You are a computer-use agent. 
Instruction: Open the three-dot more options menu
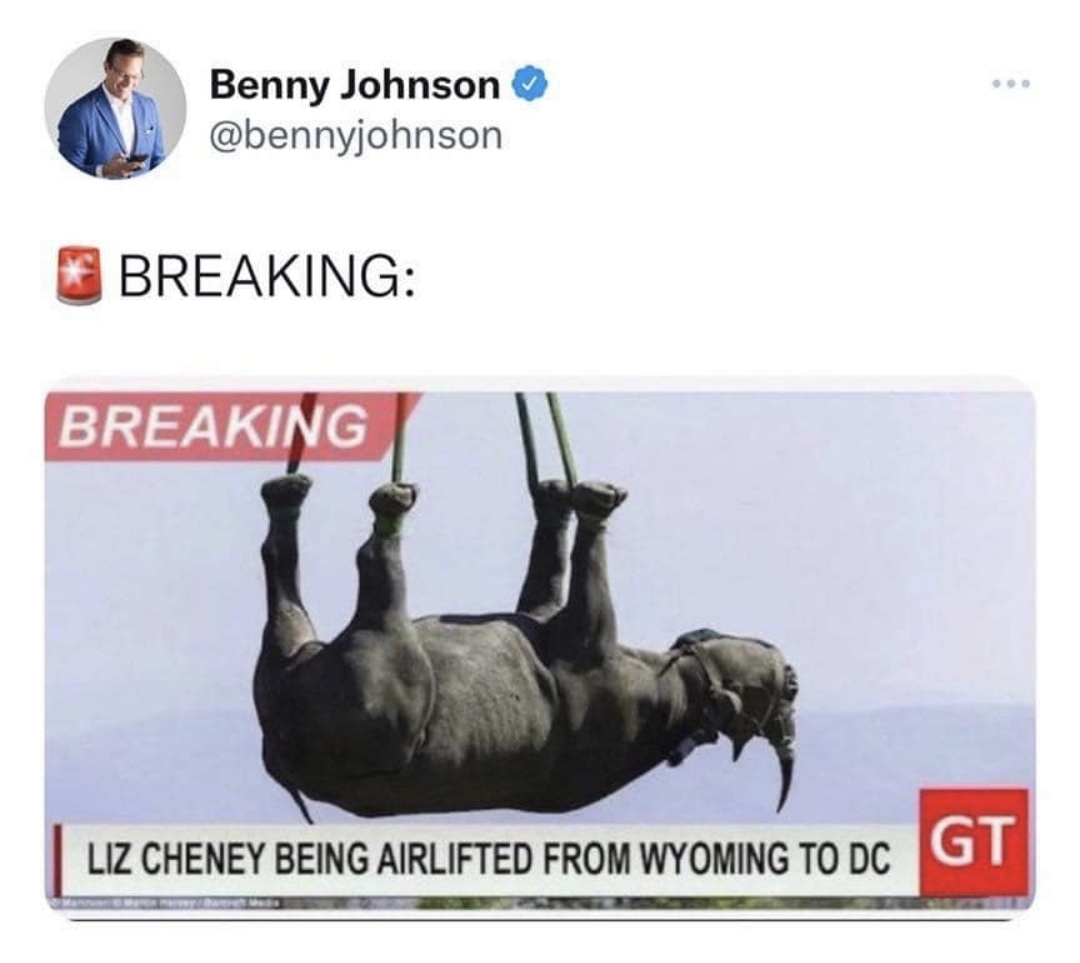1010,84
